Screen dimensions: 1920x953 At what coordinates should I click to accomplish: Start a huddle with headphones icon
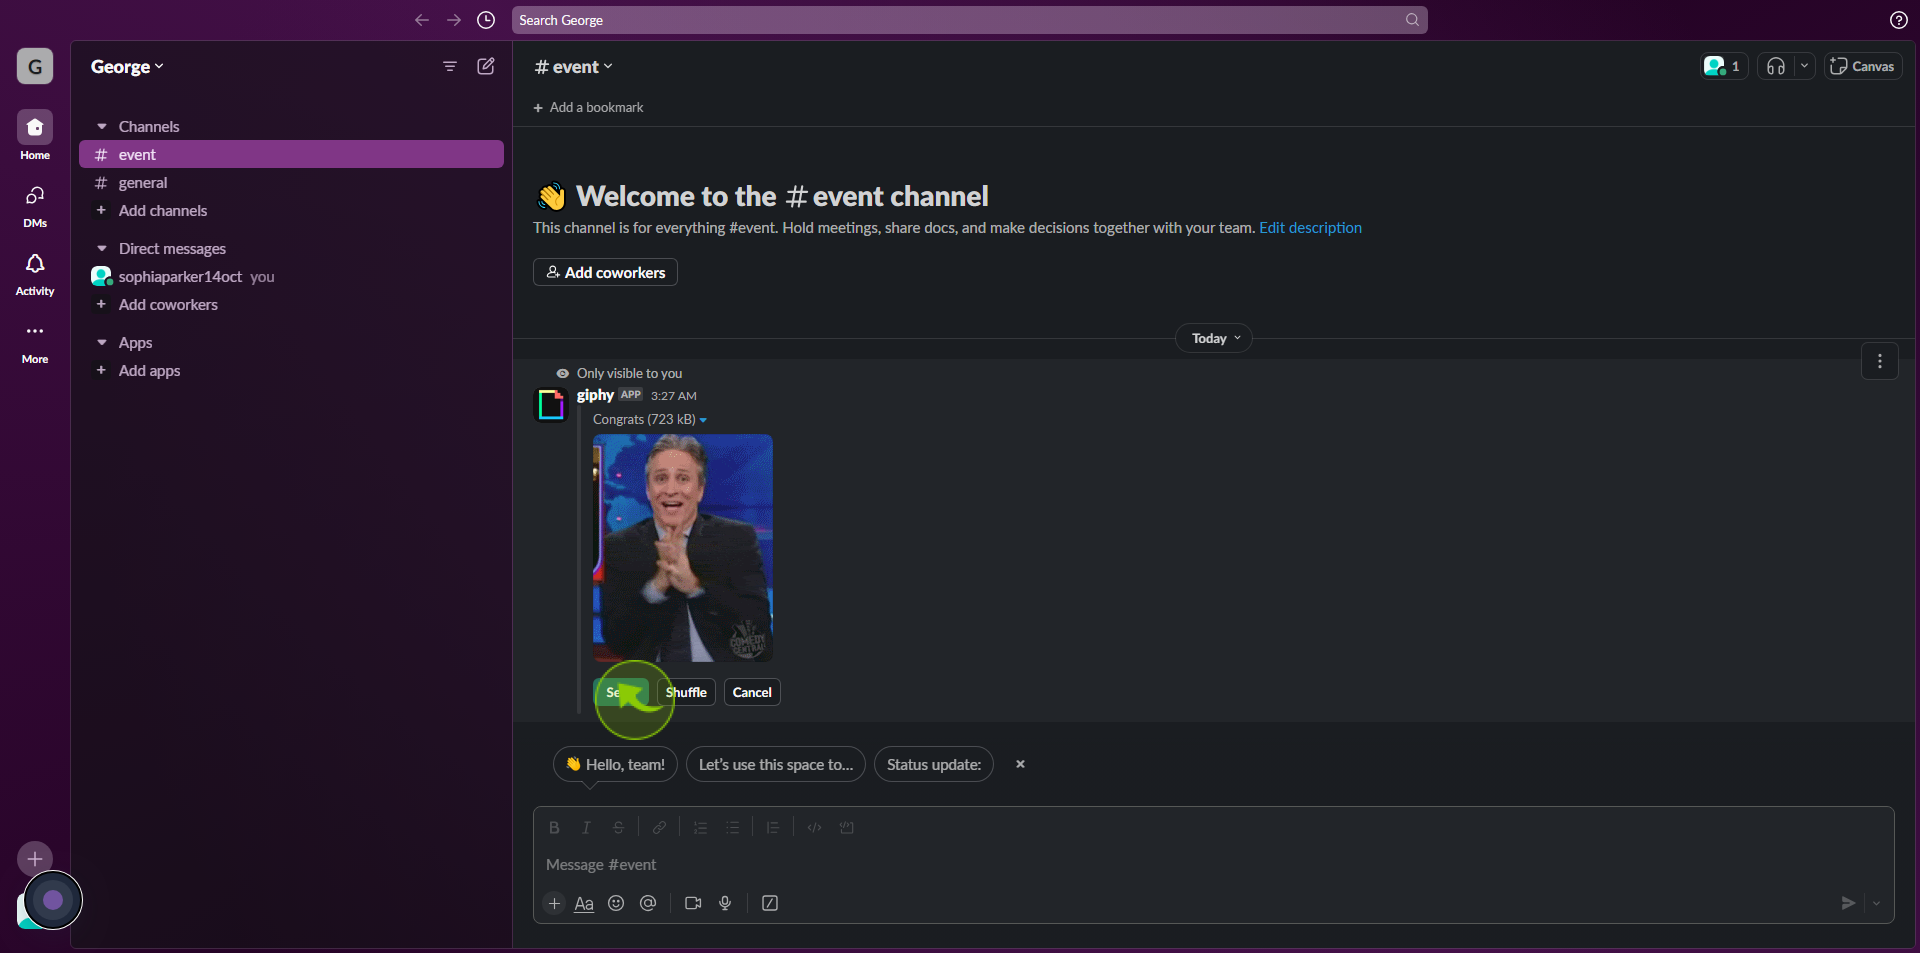pos(1776,66)
